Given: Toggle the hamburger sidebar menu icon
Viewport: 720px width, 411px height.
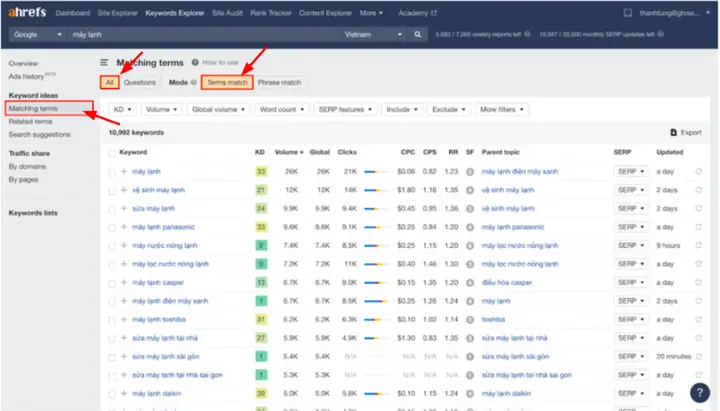Looking at the screenshot, I should pyautogui.click(x=104, y=62).
